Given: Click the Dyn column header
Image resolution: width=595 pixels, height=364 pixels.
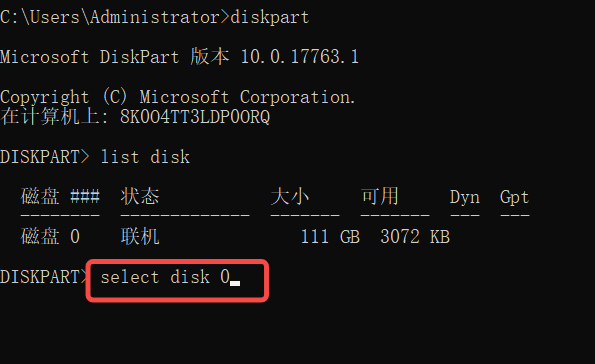Looking at the screenshot, I should pos(464,197).
